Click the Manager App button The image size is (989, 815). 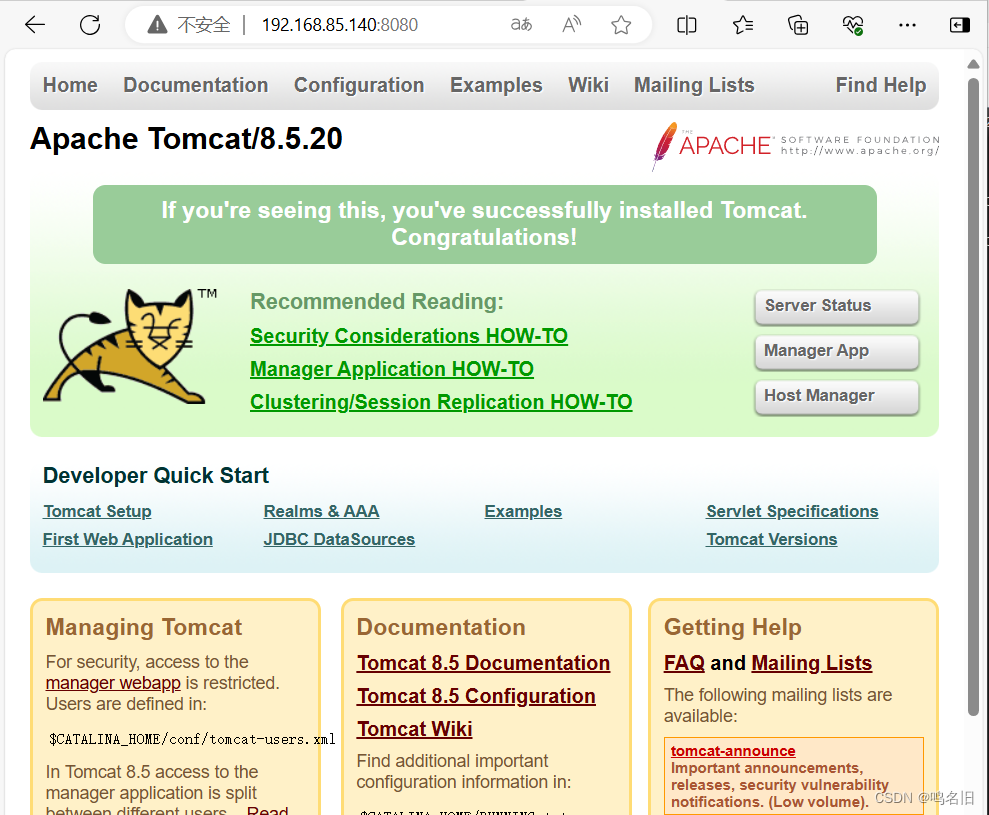pos(836,351)
